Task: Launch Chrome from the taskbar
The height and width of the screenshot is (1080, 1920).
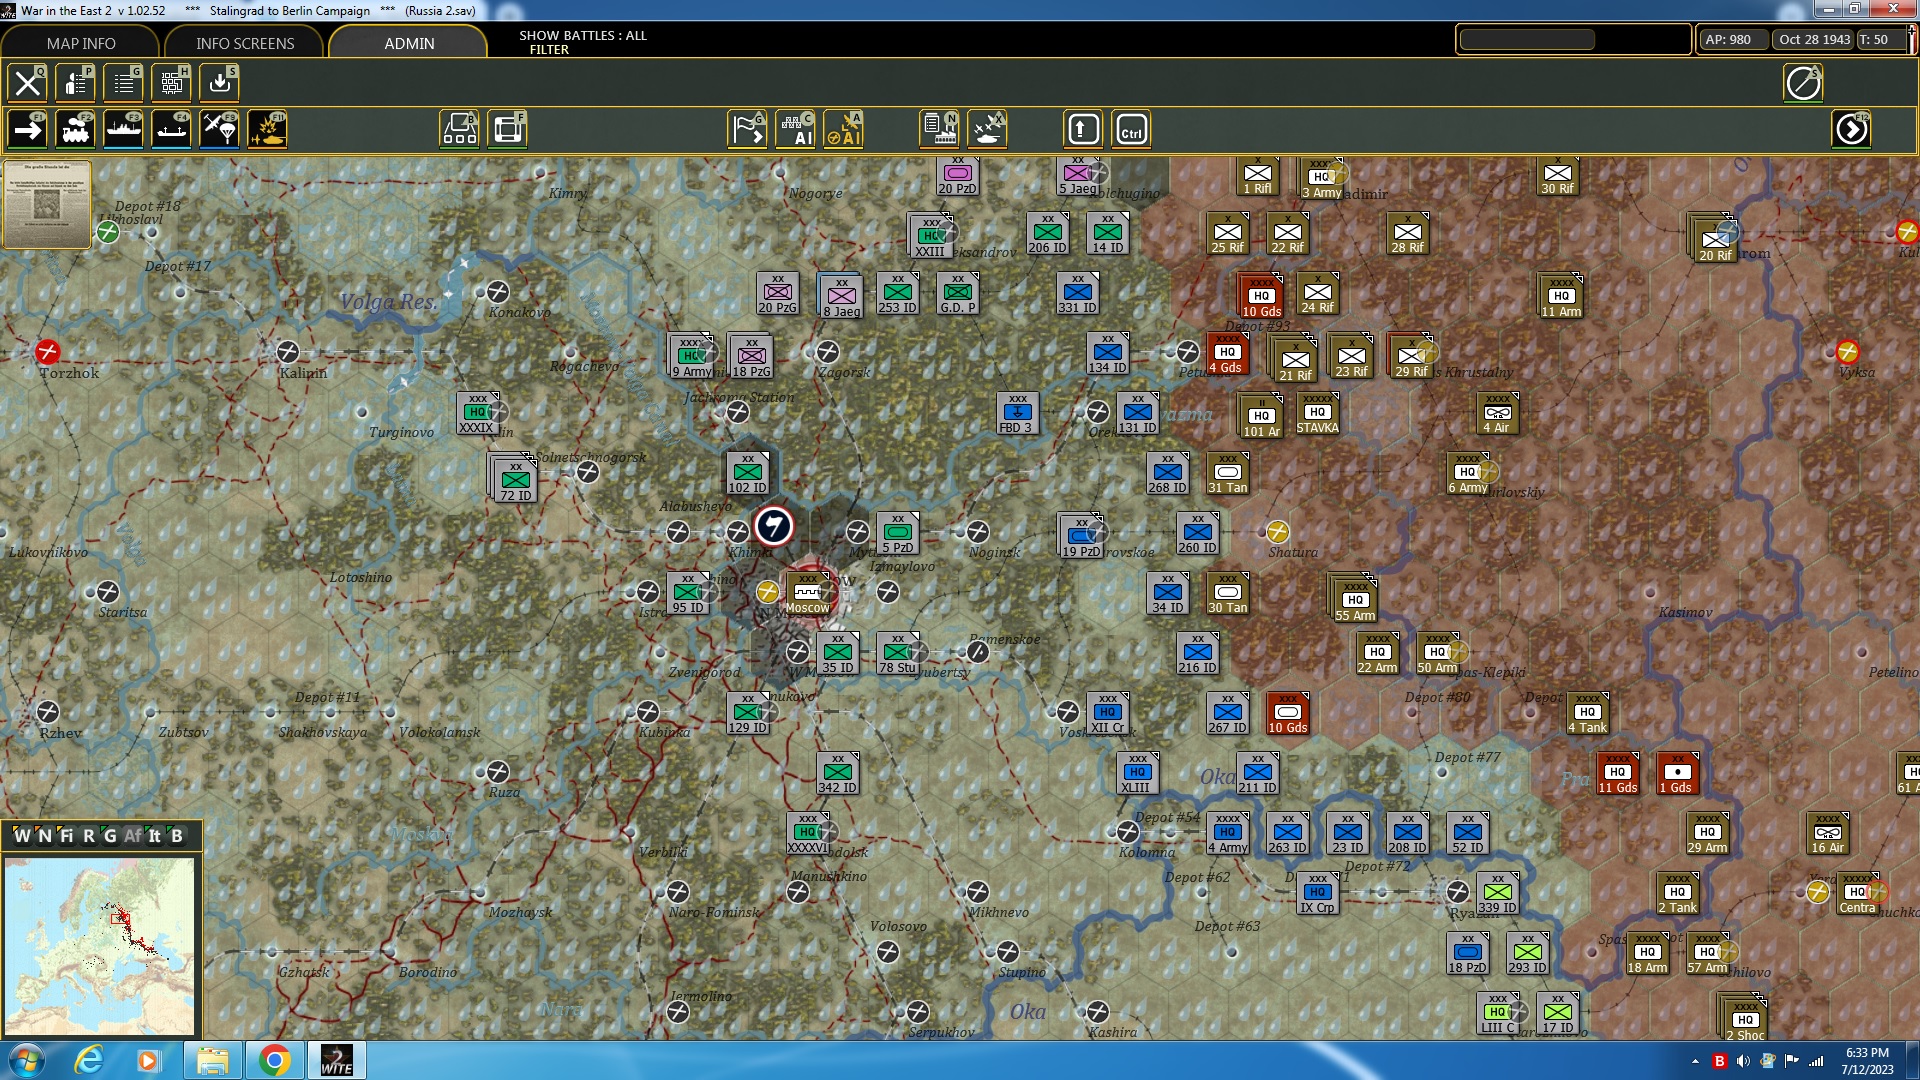Action: 277,1059
